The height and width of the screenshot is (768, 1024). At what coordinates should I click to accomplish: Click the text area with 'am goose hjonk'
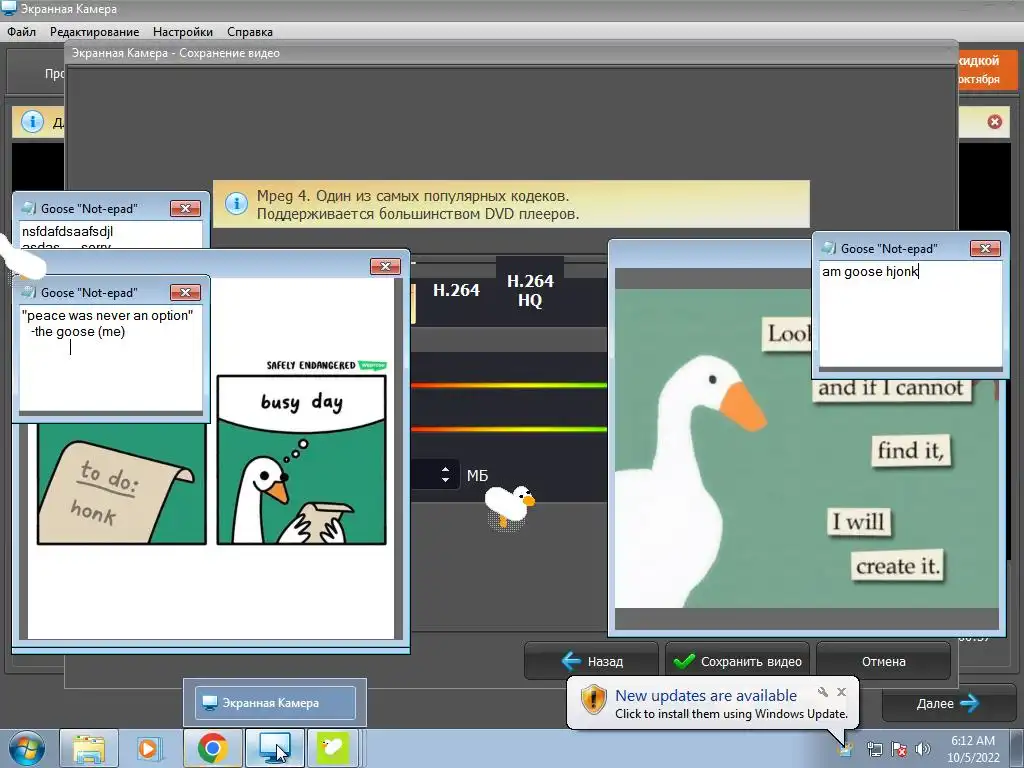pyautogui.click(x=910, y=314)
